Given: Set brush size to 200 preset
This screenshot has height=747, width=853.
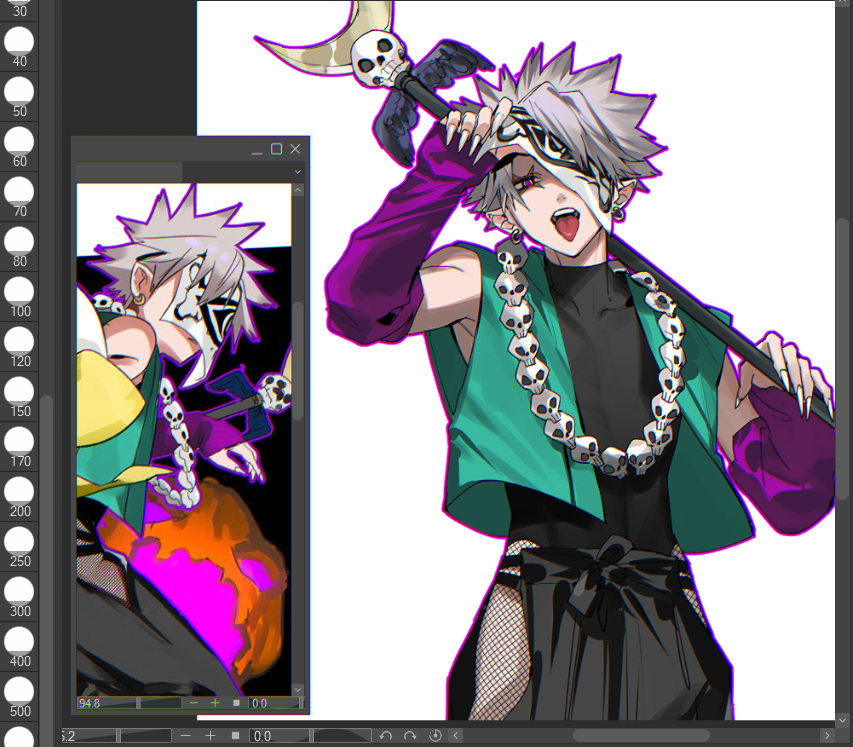Looking at the screenshot, I should coord(19,497).
